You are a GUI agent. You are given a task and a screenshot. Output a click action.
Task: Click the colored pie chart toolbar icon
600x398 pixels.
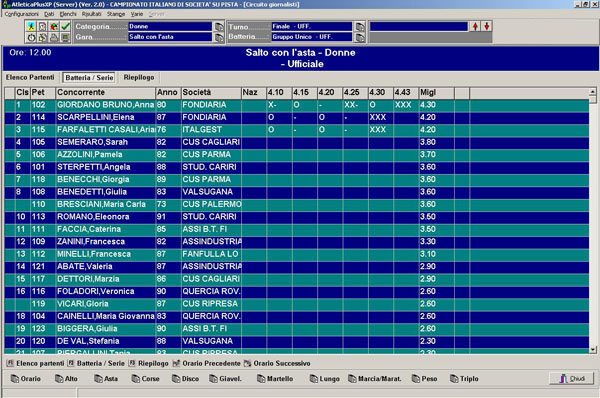(54, 26)
